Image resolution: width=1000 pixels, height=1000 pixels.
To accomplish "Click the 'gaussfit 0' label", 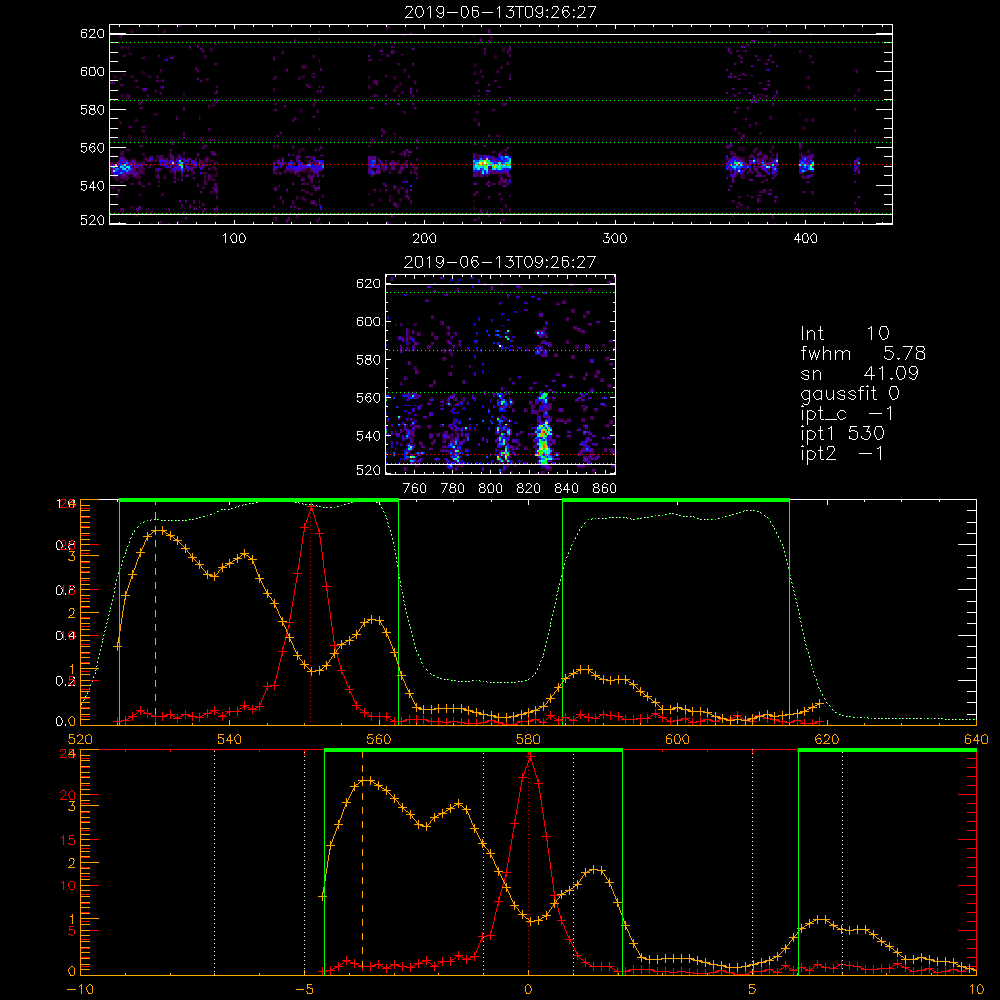I will 849,394.
